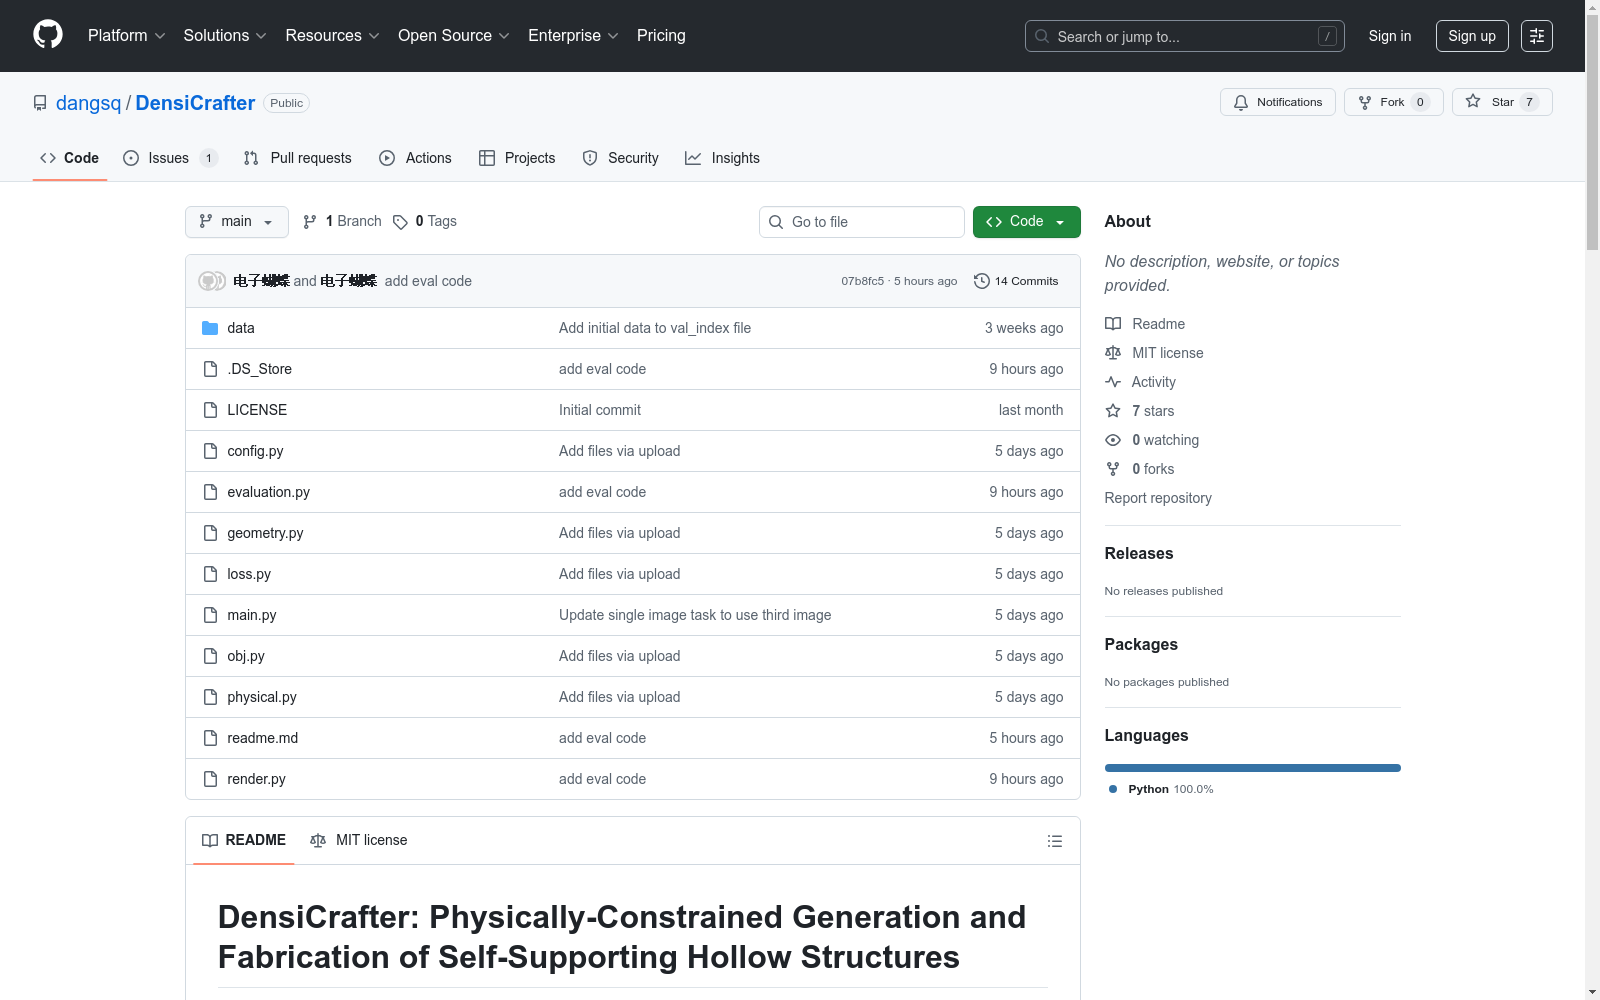Click the Python language bar
The height and width of the screenshot is (1000, 1600).
click(1253, 768)
